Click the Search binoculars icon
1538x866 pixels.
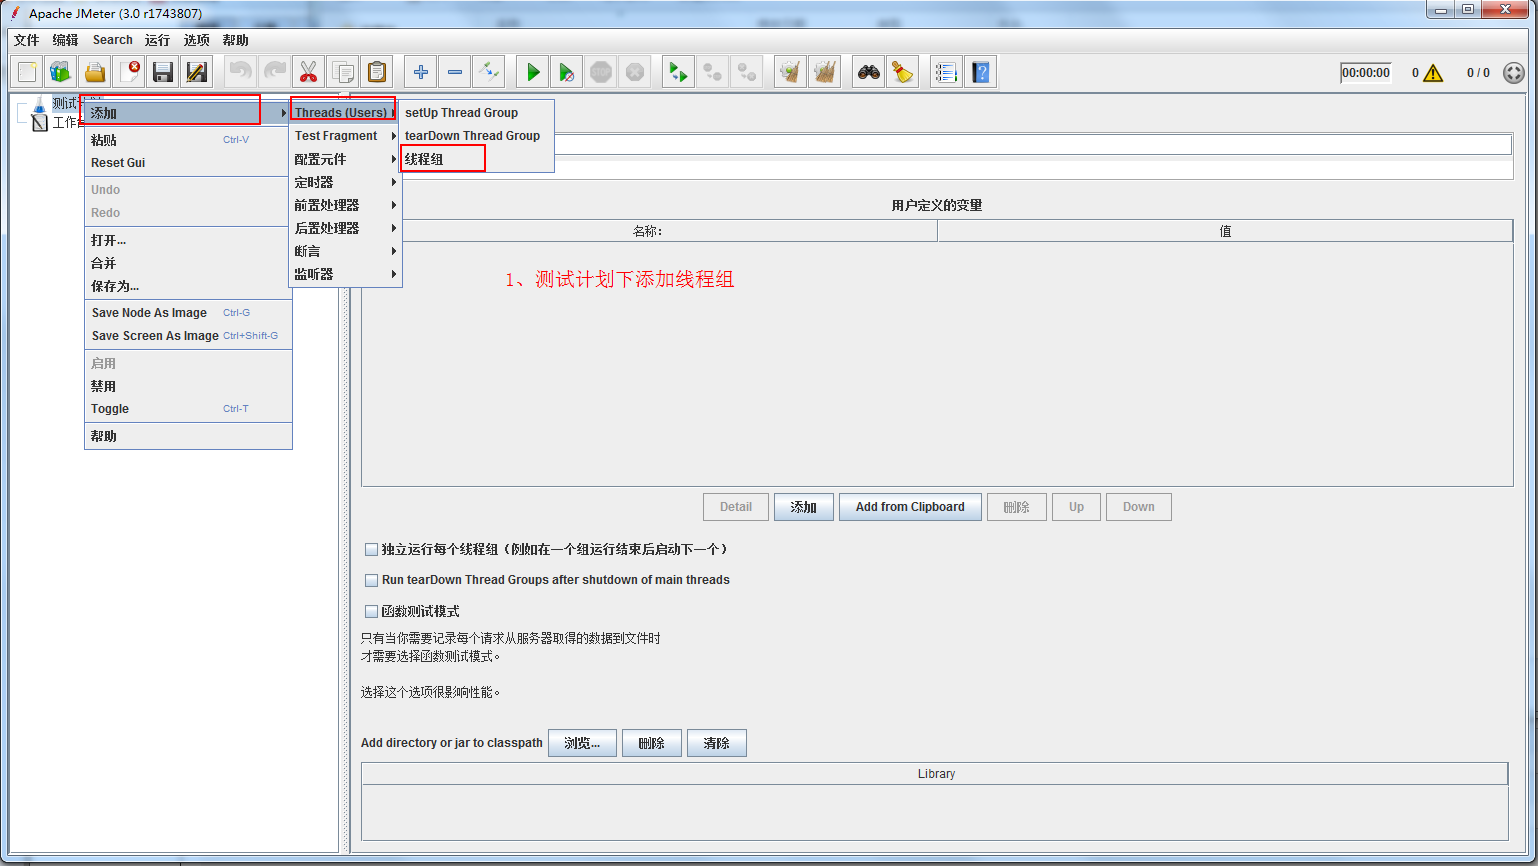pos(869,72)
